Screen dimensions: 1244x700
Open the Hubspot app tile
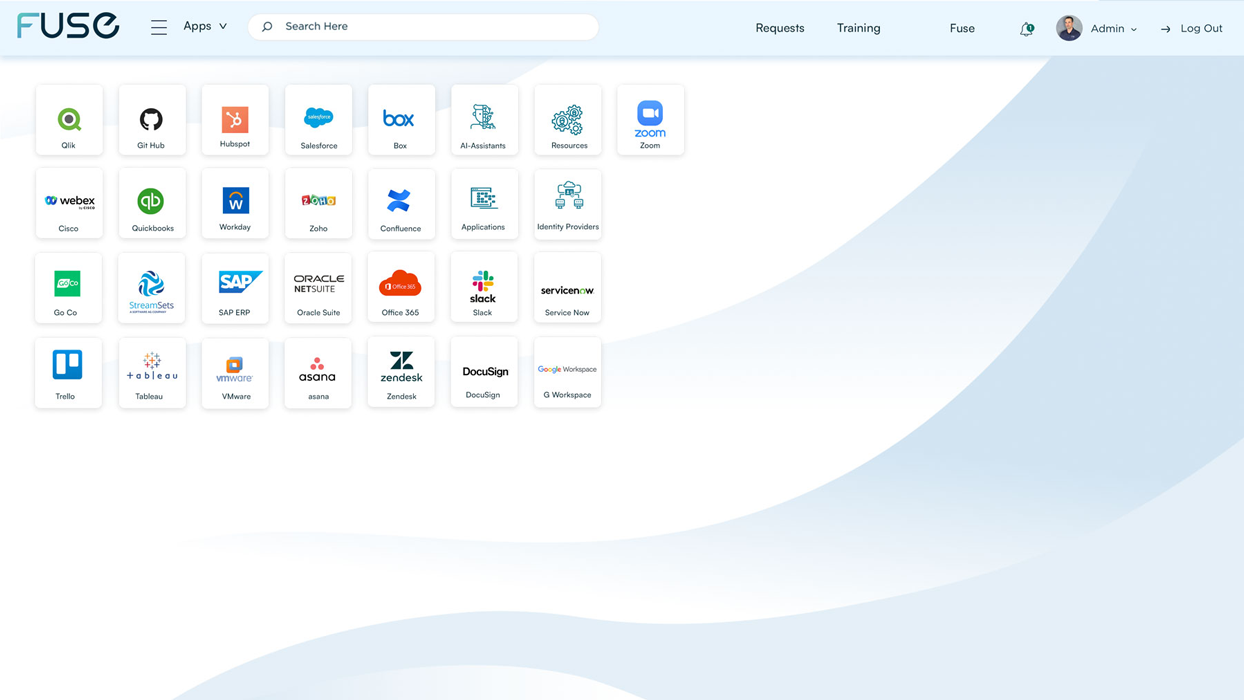pyautogui.click(x=235, y=120)
